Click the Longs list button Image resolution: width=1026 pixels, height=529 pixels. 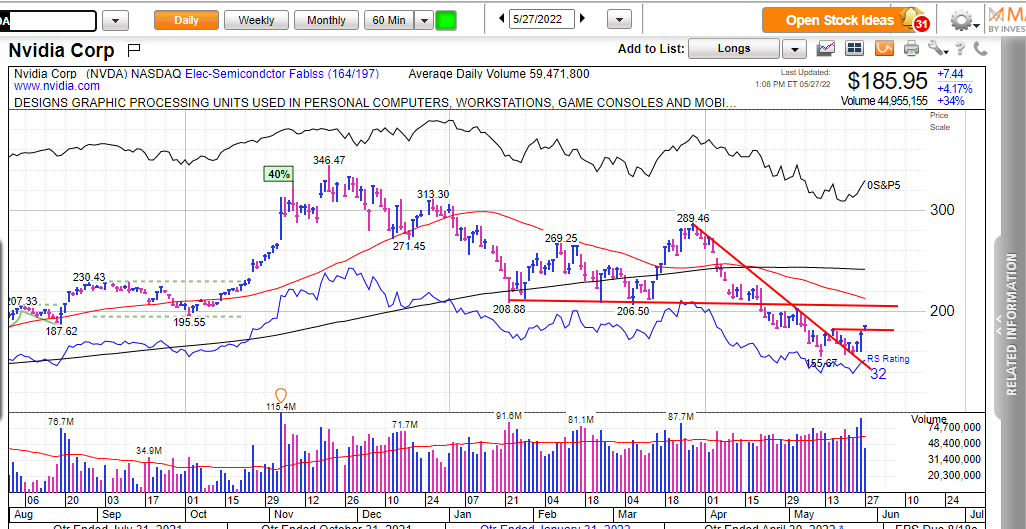coord(734,48)
